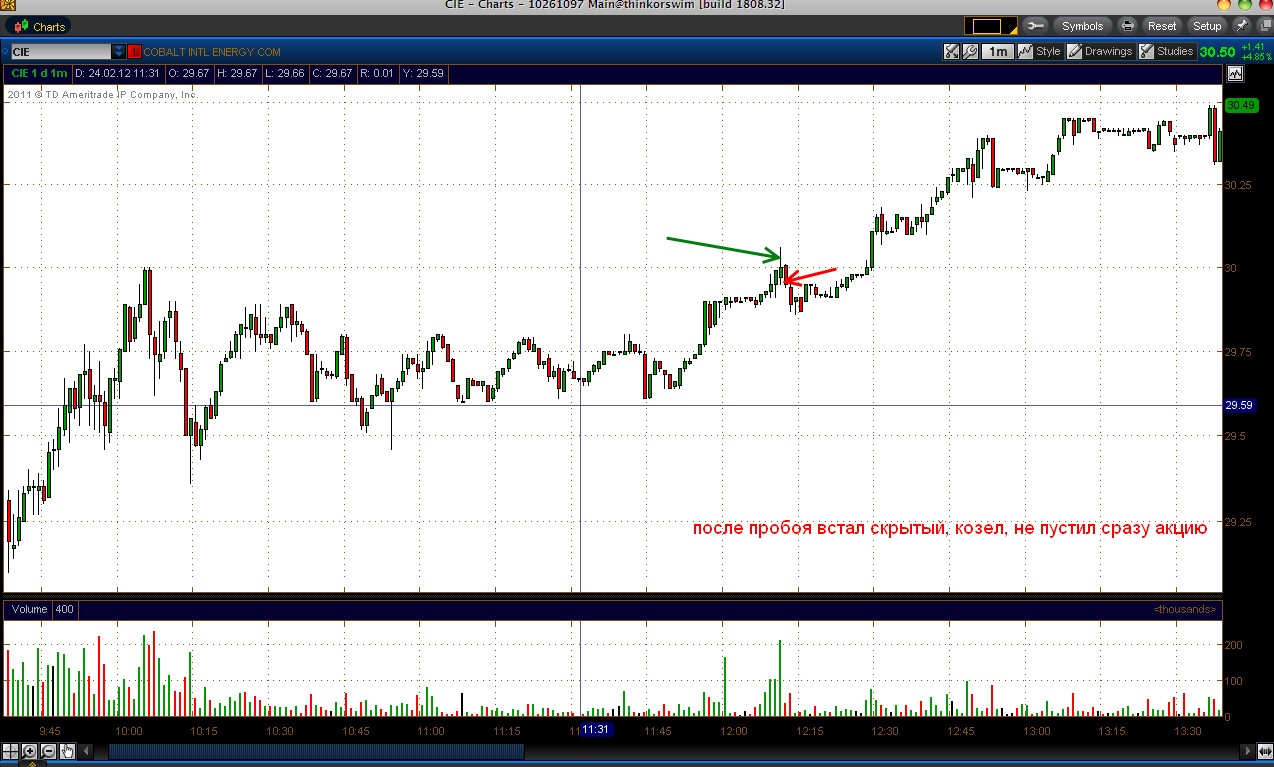Image resolution: width=1274 pixels, height=767 pixels.
Task: Click the 29.59 crosshair price label on axis
Action: pos(1240,405)
